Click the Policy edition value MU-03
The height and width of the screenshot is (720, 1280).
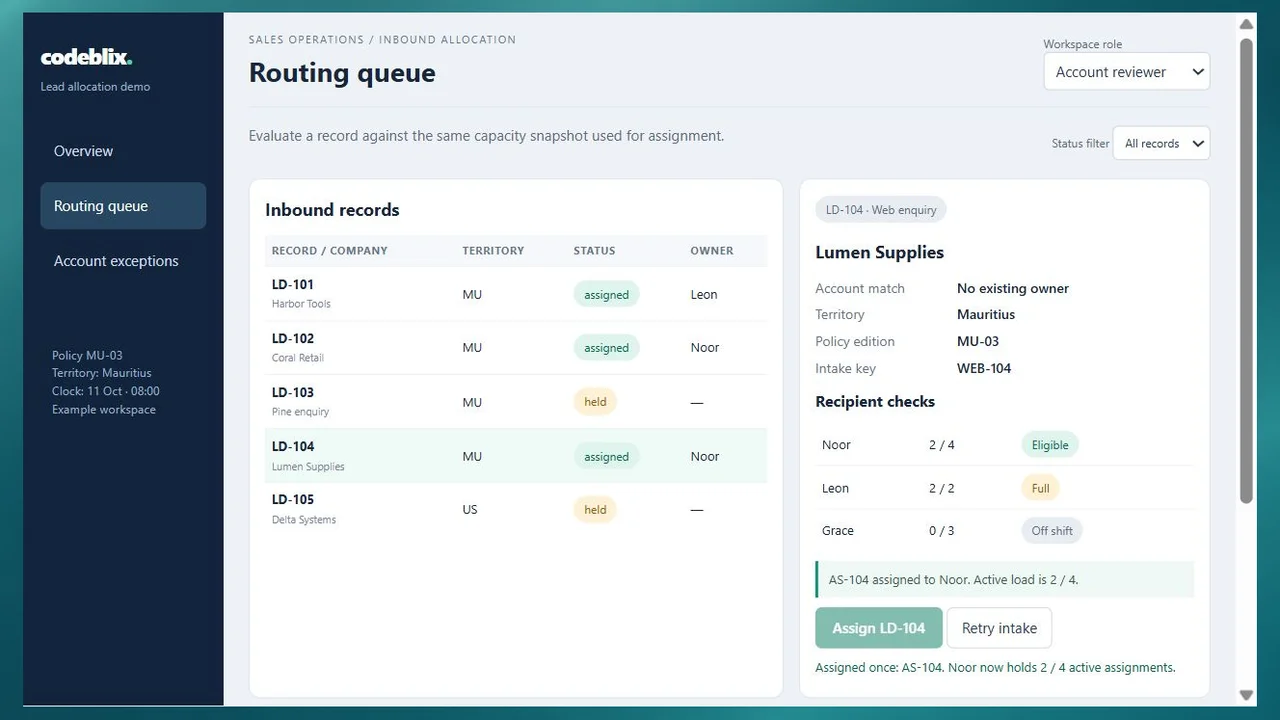point(978,341)
